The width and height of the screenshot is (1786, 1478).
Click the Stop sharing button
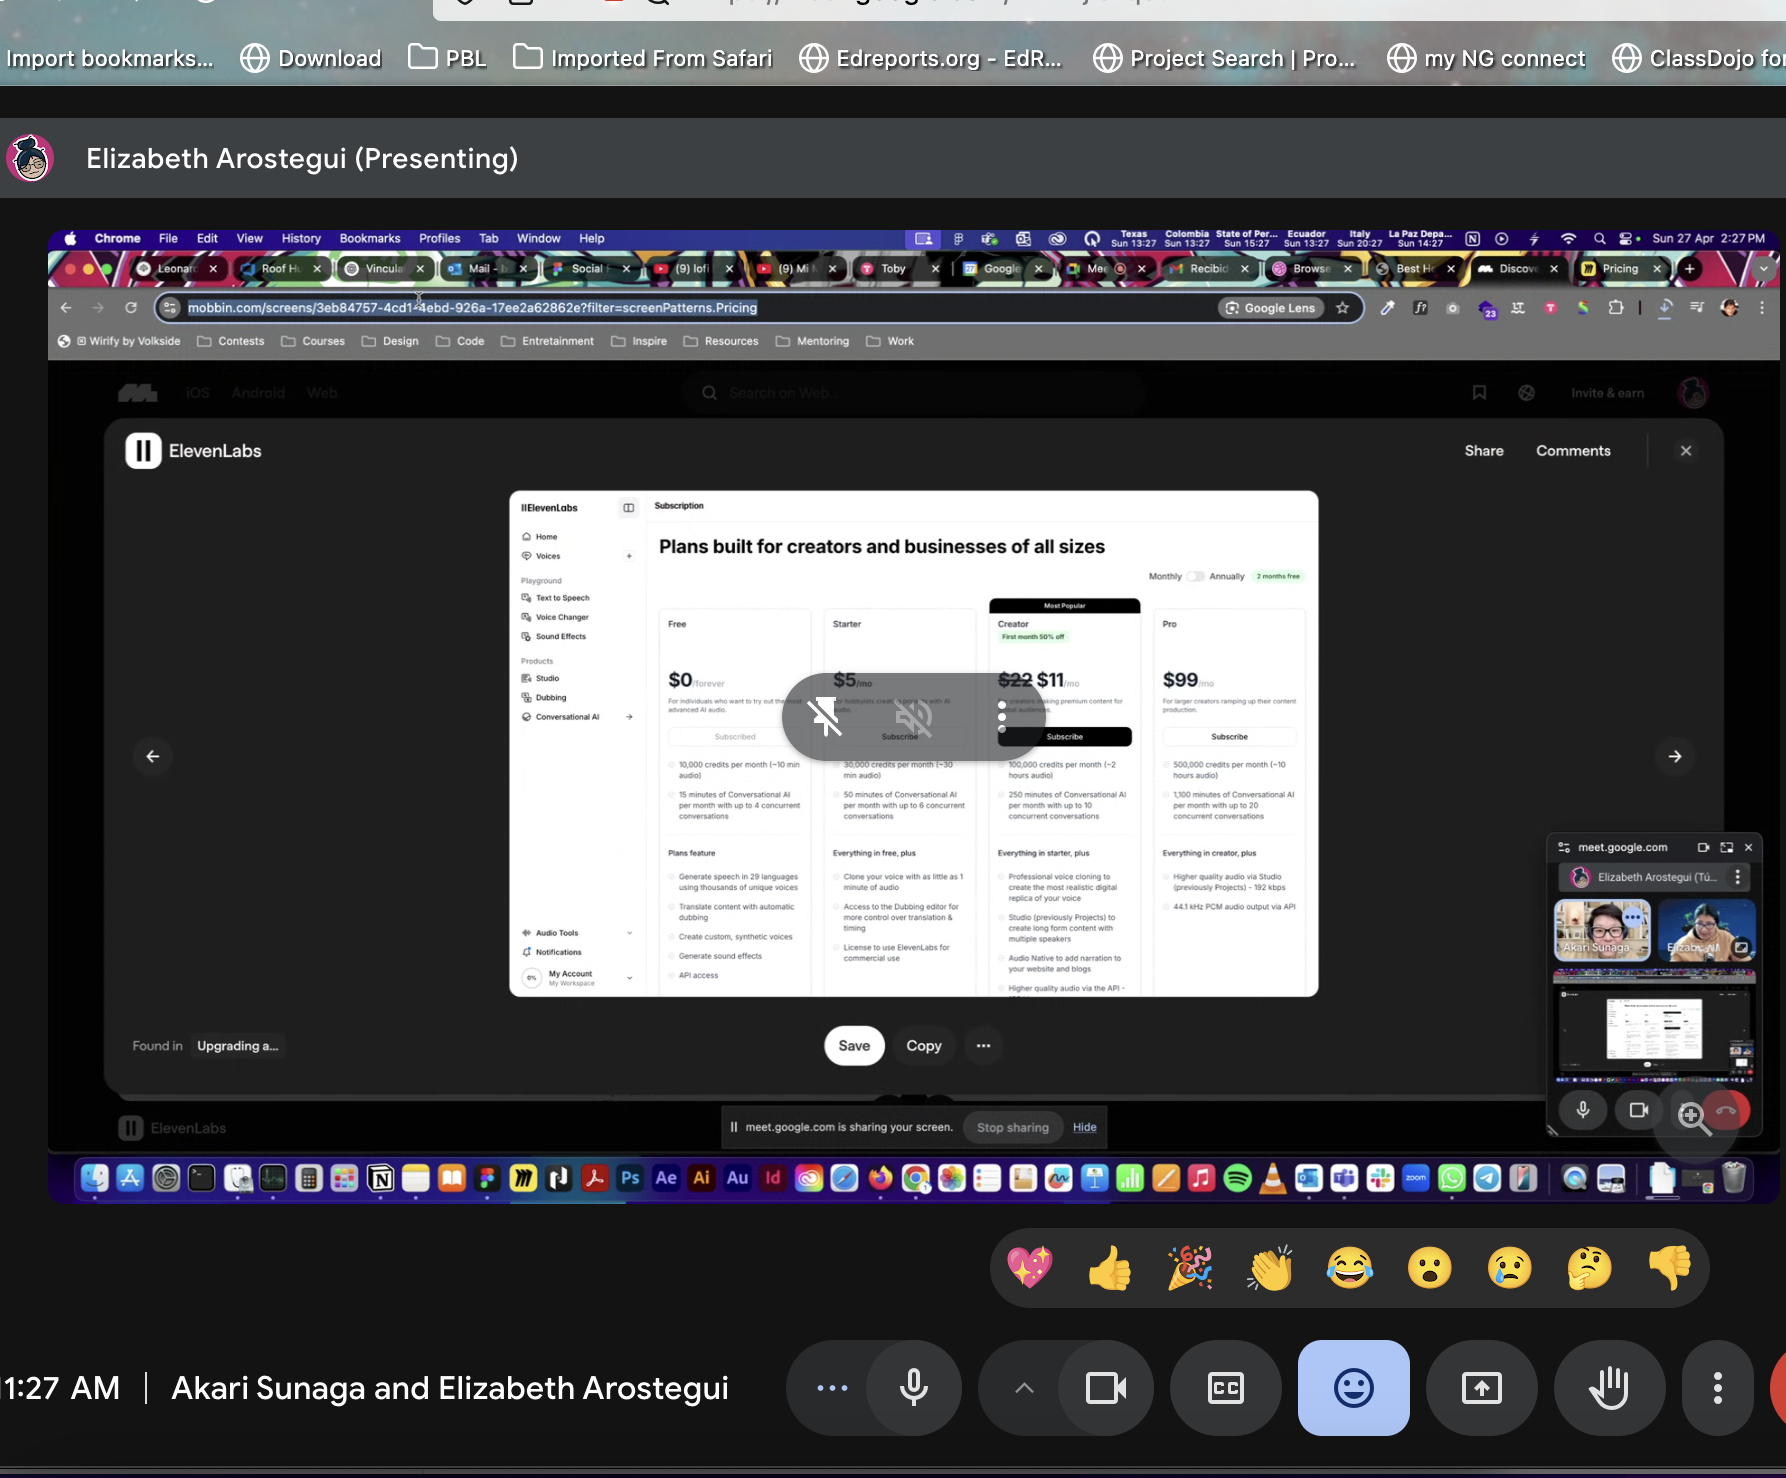1013,1127
